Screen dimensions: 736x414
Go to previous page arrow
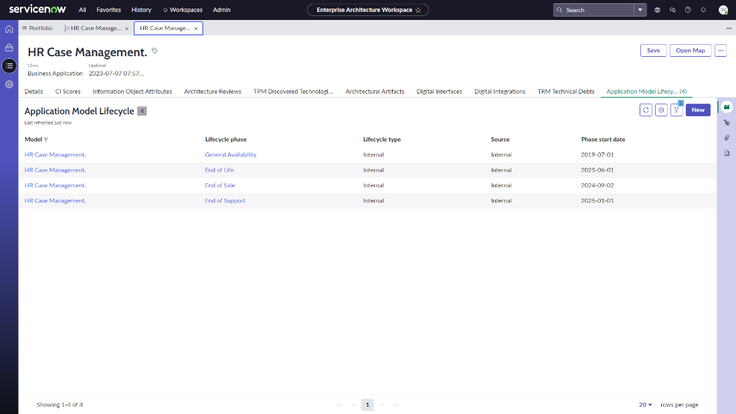coord(353,405)
